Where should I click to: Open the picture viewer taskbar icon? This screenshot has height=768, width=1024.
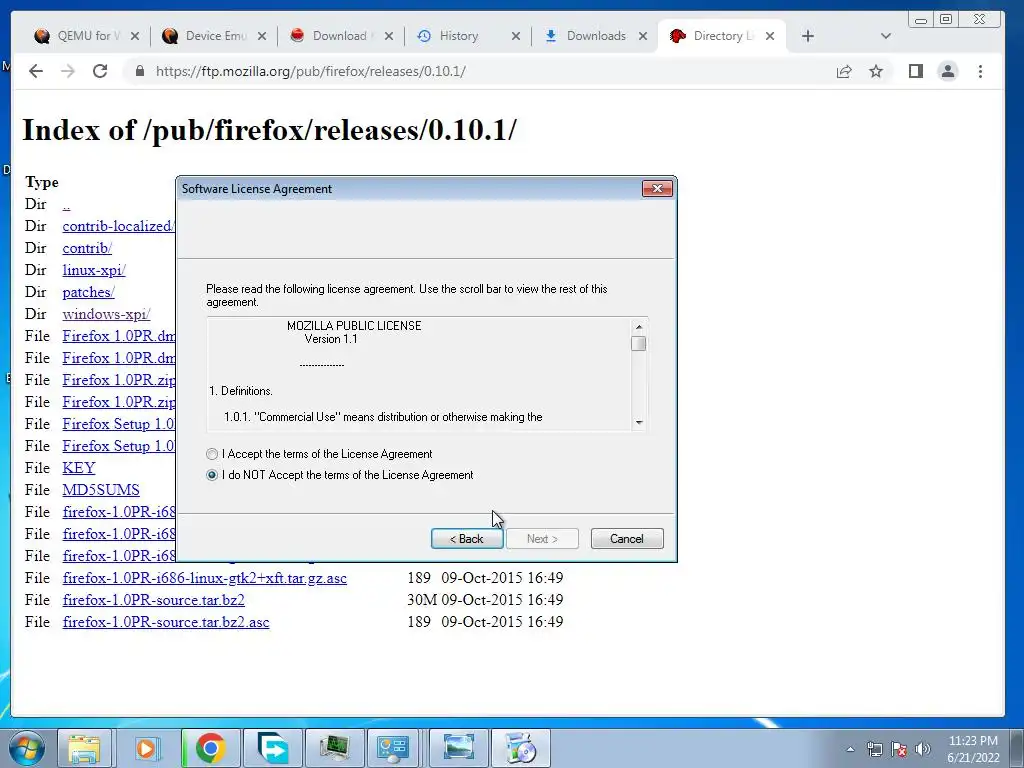pos(458,748)
